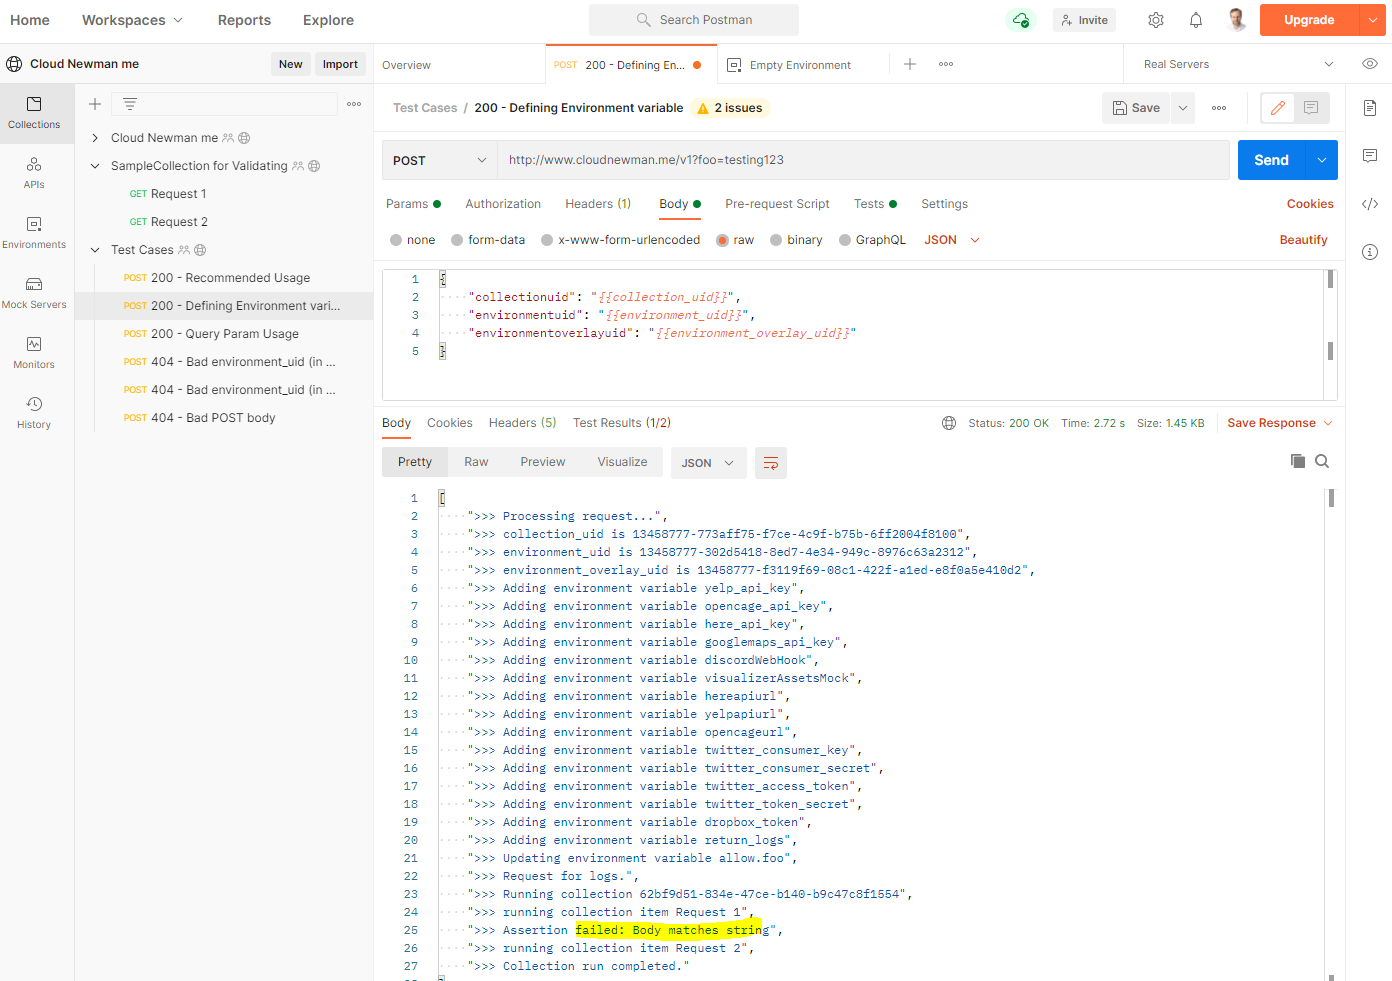1392x981 pixels.
Task: Open the user avatar menu
Action: click(1237, 20)
